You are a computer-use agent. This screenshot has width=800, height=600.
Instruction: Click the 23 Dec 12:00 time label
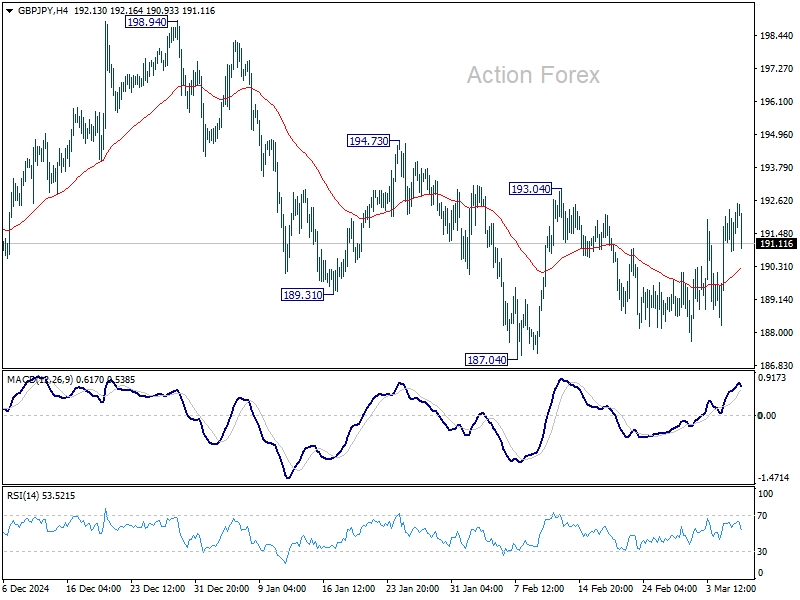point(158,588)
